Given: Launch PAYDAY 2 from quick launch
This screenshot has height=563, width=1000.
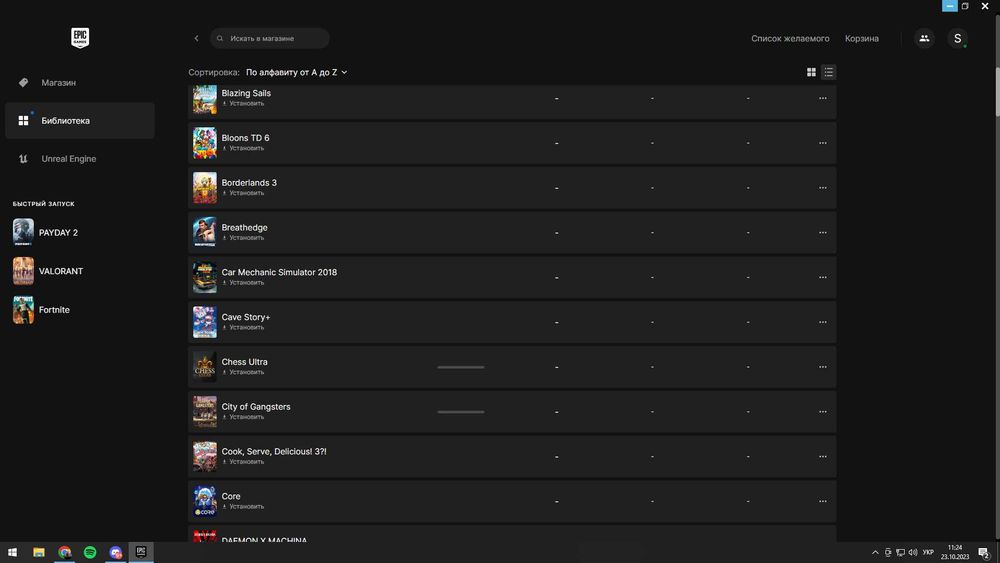Looking at the screenshot, I should point(58,233).
